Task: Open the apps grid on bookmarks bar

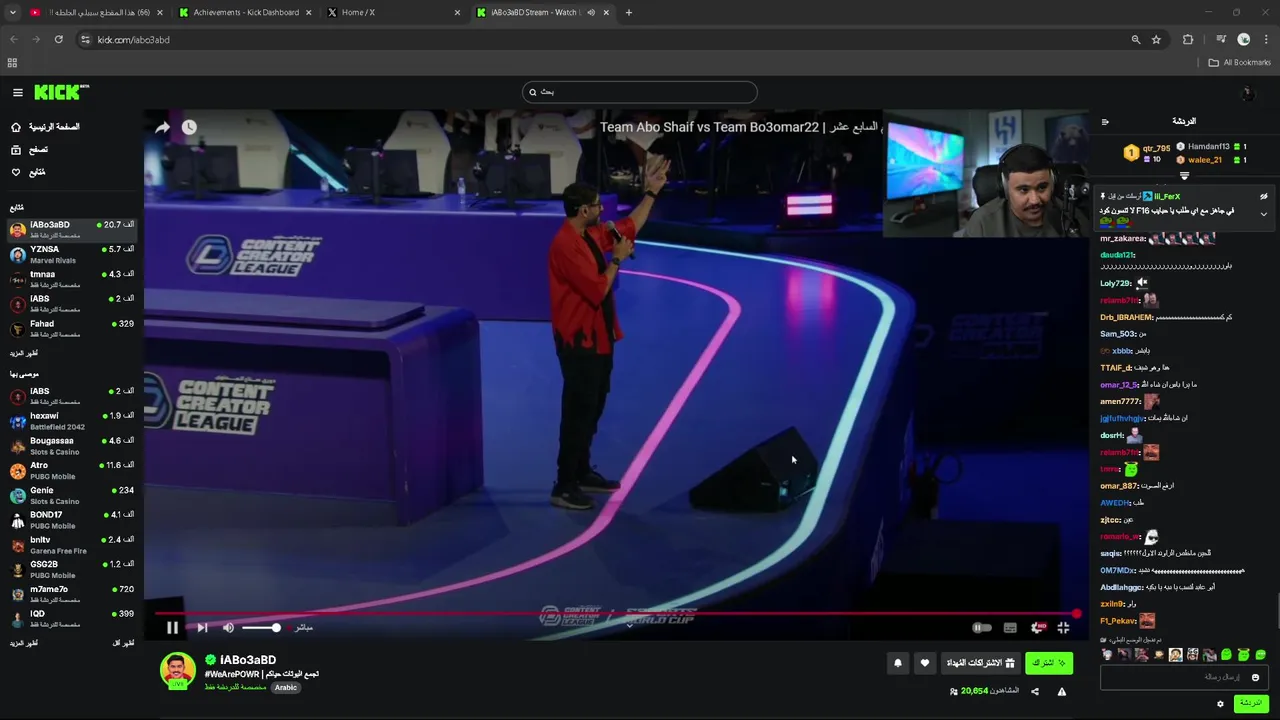Action: coord(12,62)
